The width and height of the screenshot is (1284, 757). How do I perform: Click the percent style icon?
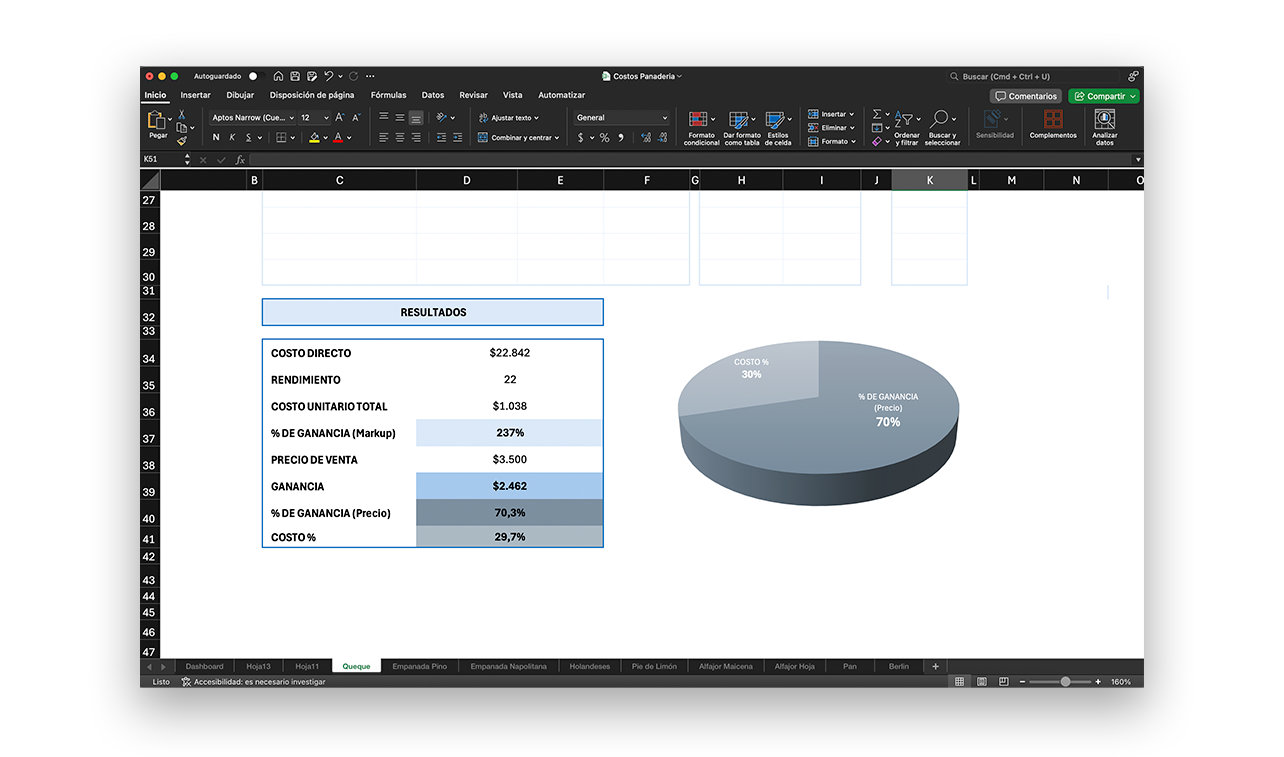(x=604, y=137)
